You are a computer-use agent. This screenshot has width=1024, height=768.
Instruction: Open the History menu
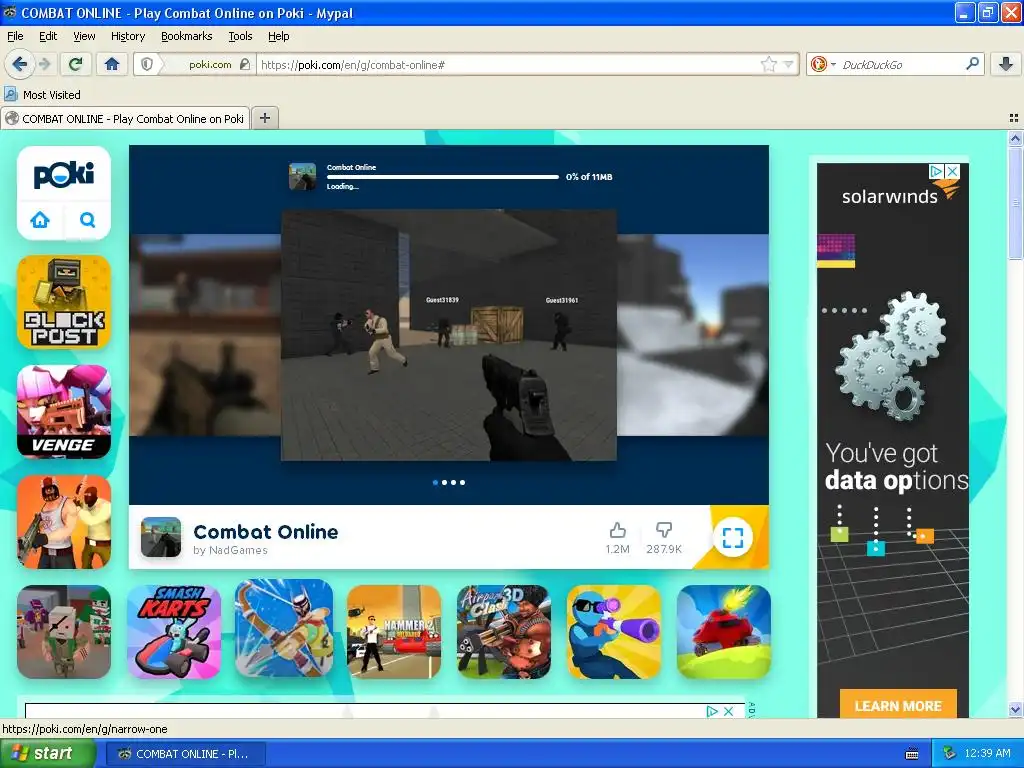pyautogui.click(x=127, y=36)
